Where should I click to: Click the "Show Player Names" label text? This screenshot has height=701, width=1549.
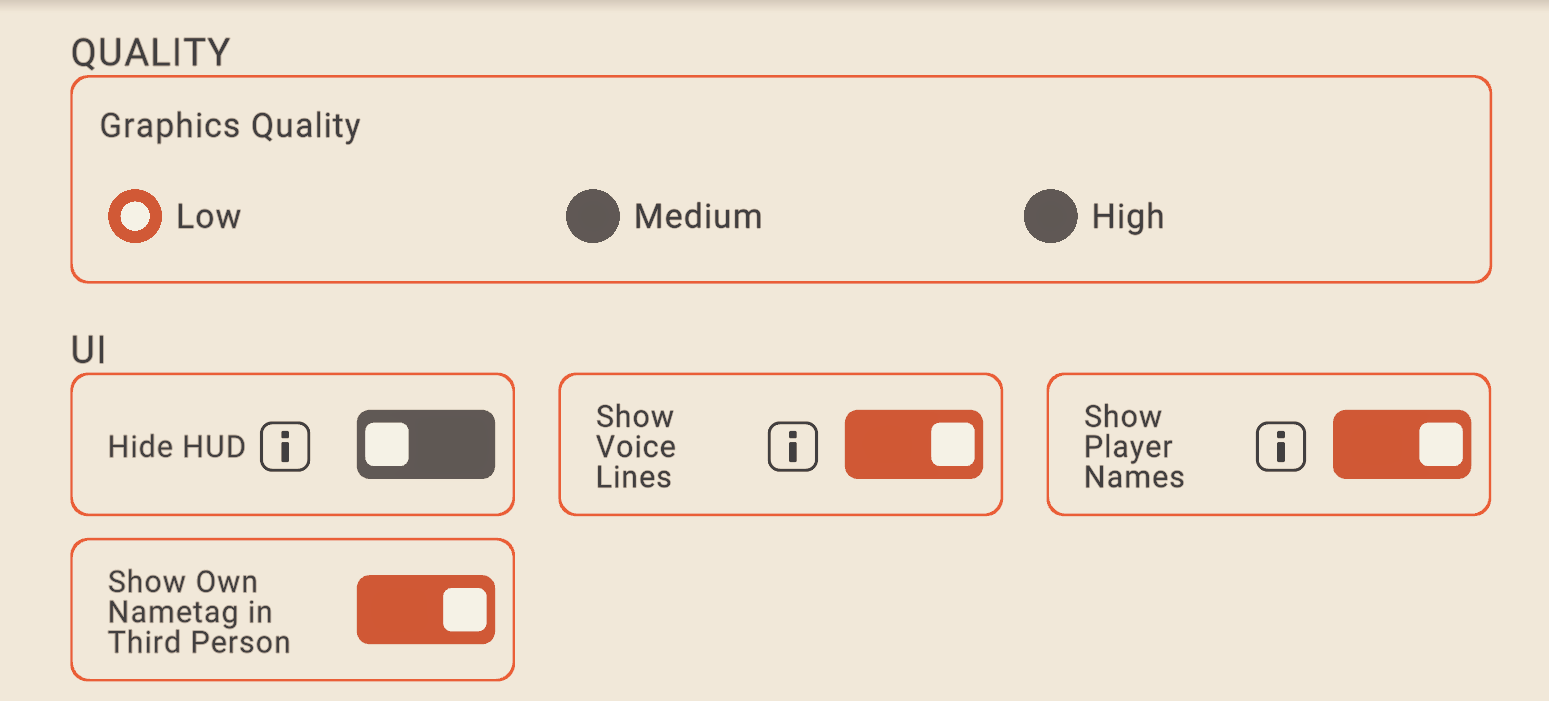coord(1134,446)
